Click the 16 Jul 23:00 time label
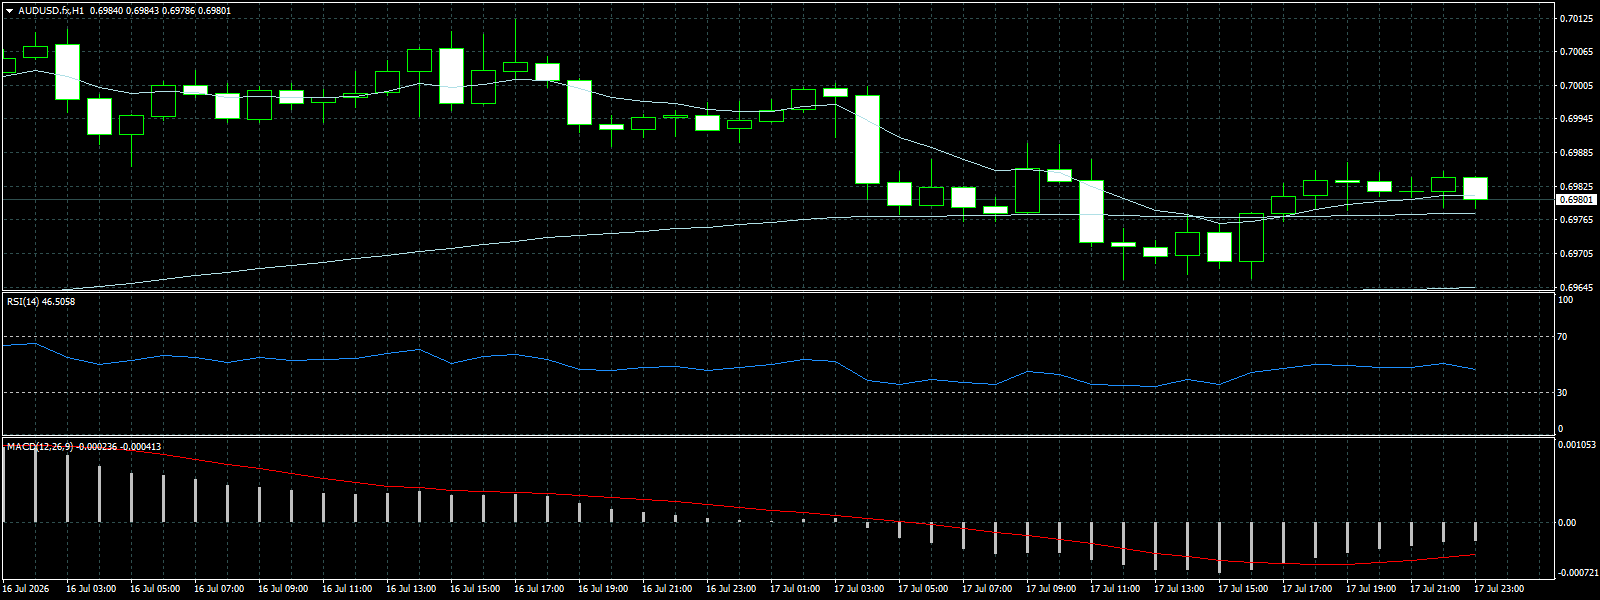 pyautogui.click(x=731, y=589)
